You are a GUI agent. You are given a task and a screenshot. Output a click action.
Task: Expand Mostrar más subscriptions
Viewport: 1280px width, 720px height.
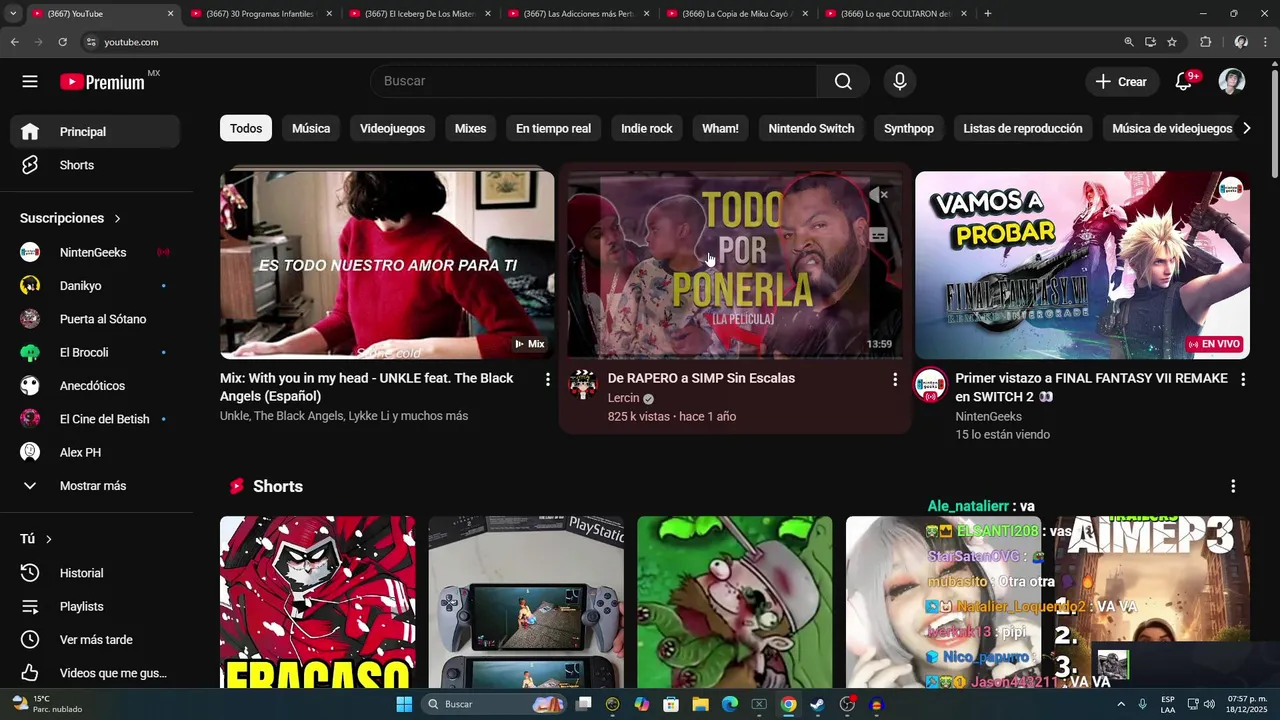tap(95, 486)
